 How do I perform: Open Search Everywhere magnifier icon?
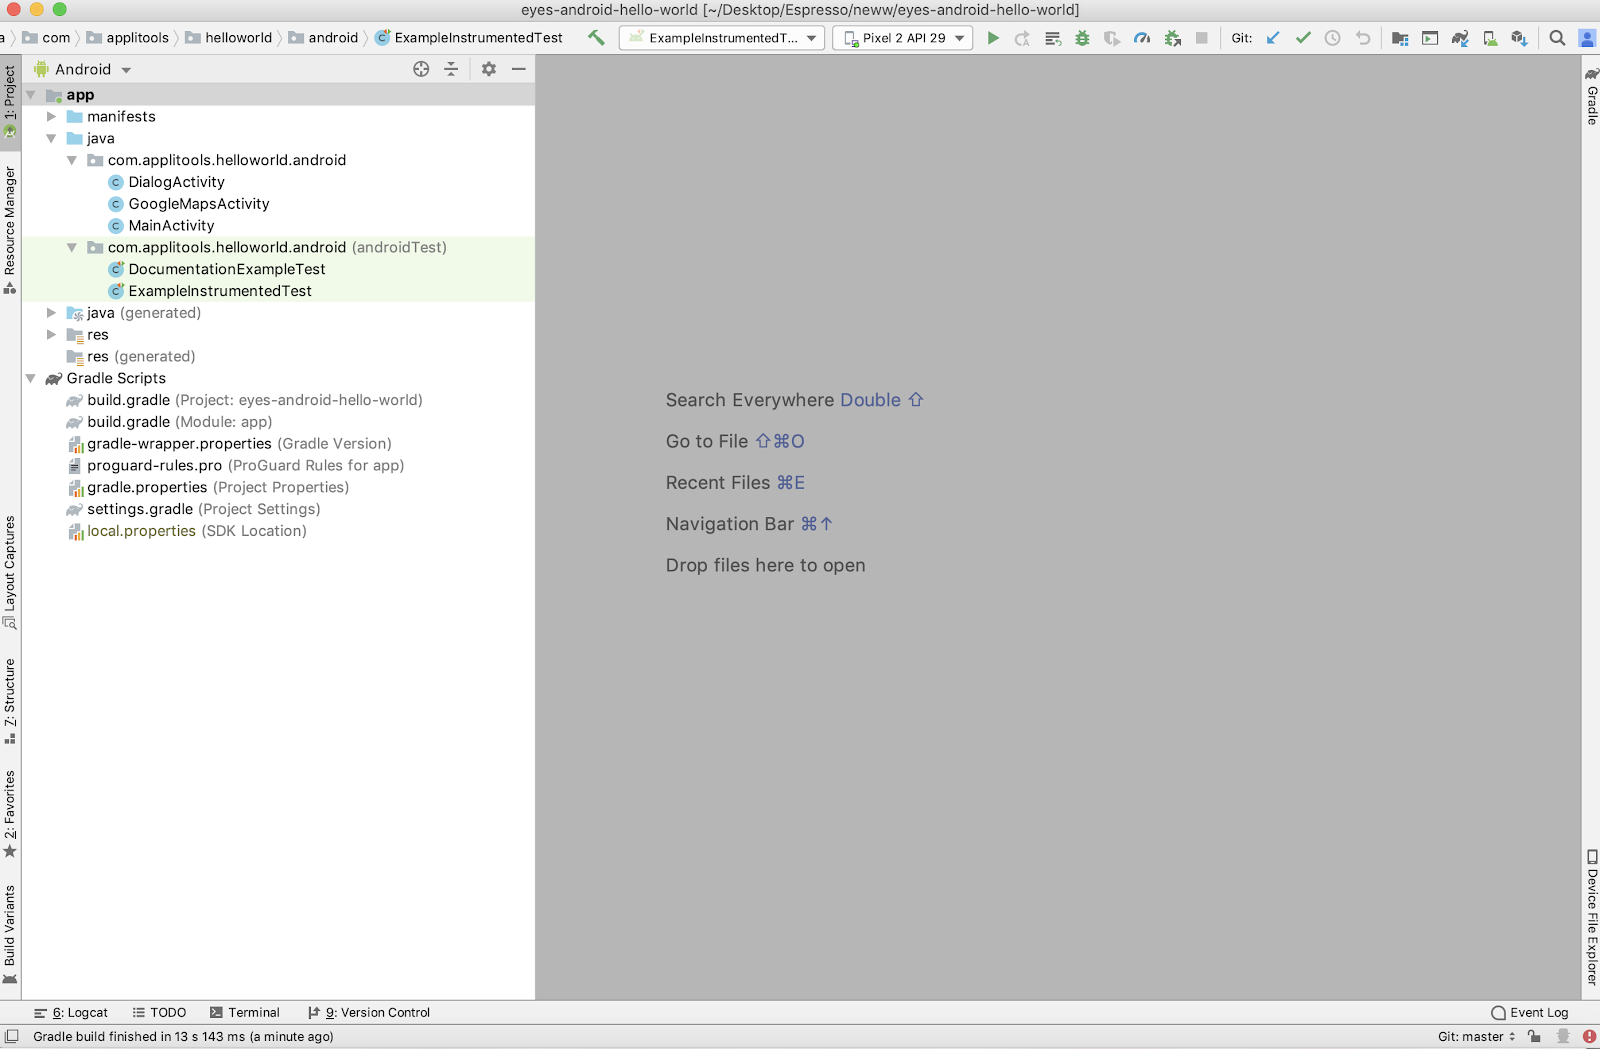1557,38
